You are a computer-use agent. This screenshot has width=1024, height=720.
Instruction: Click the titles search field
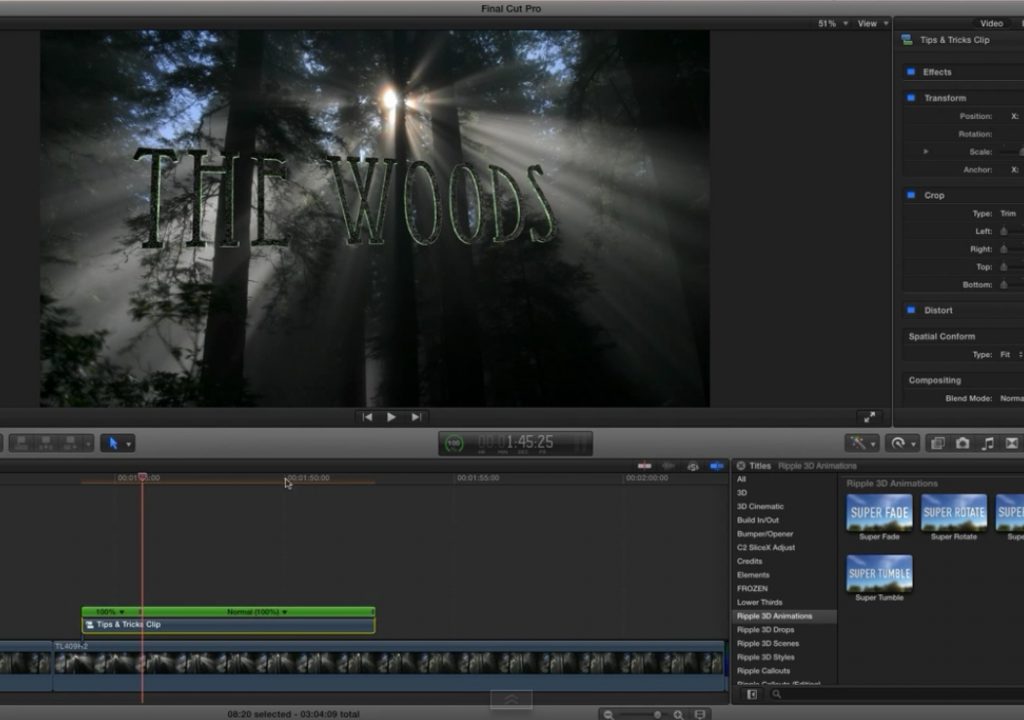[898, 695]
